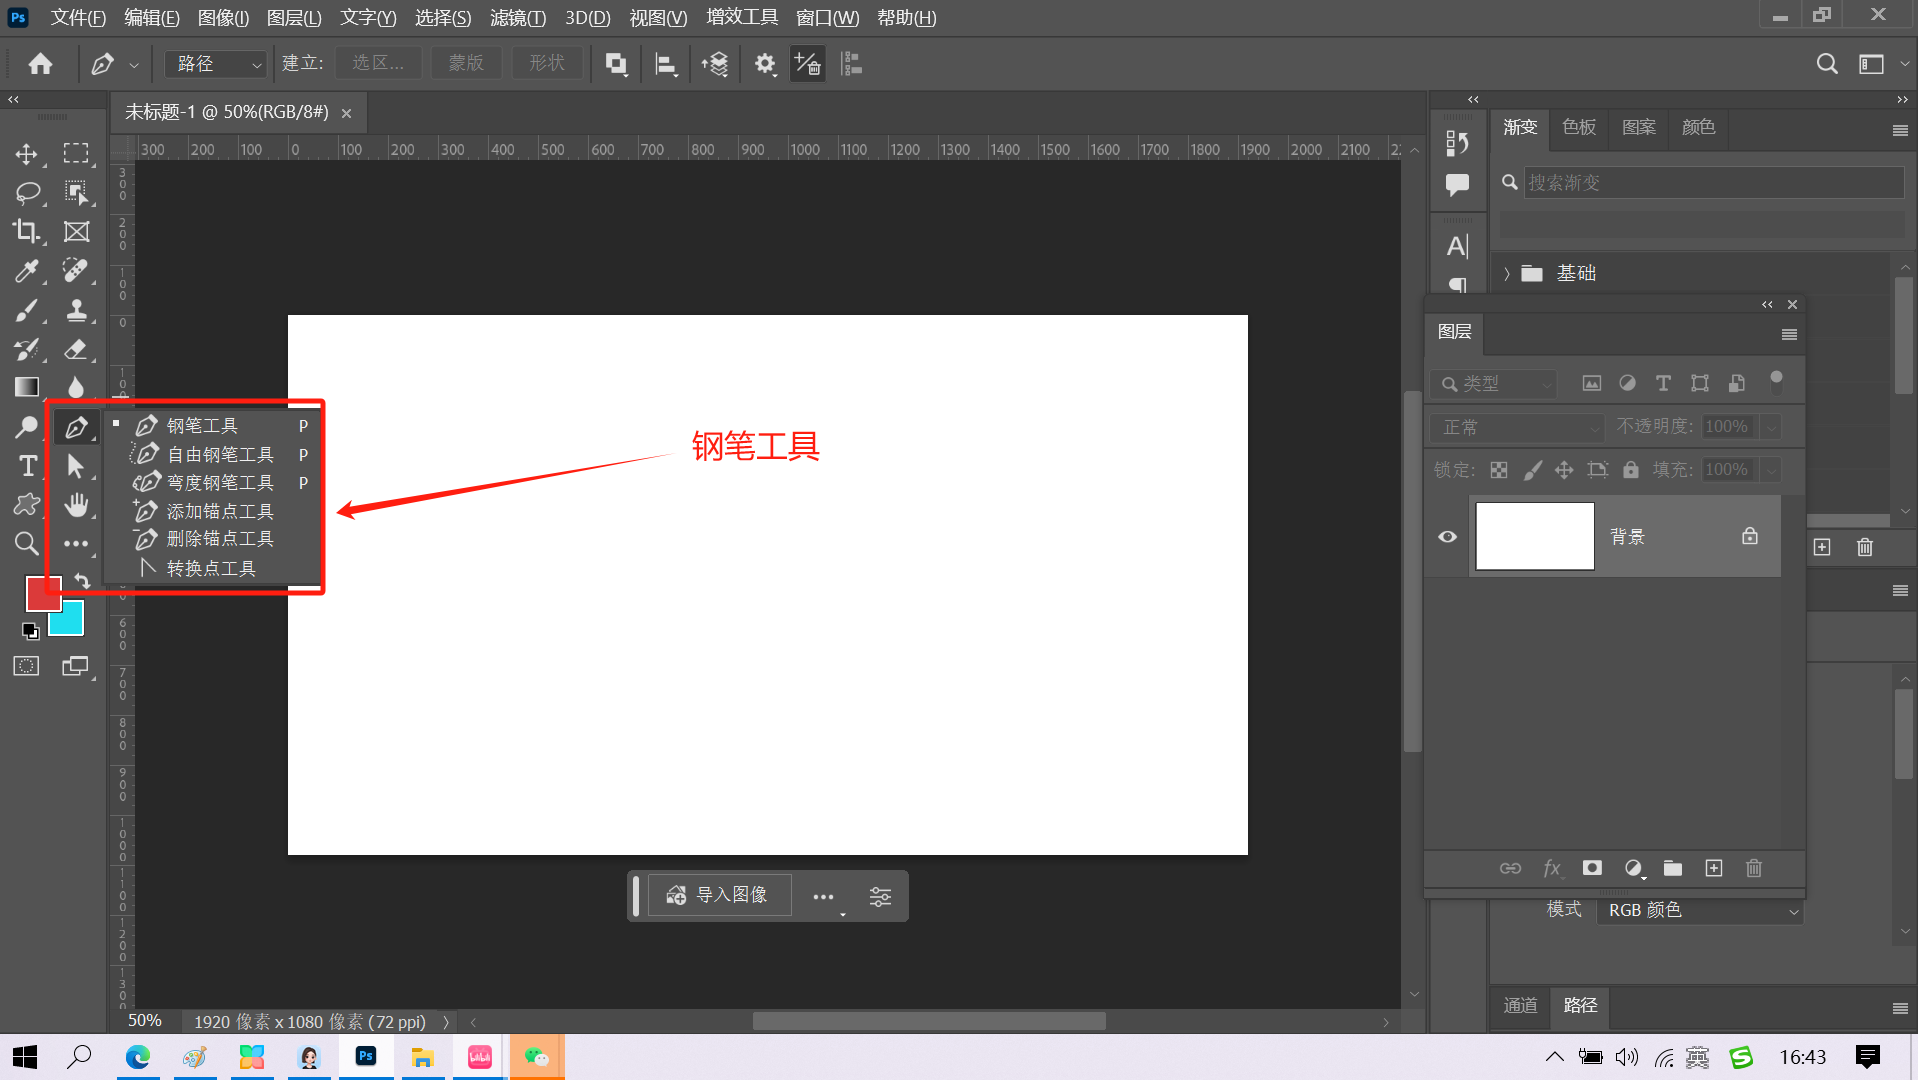Screen dimensions: 1918x1080
Task: Open the opacity 100% dropdown arrow
Action: (x=1771, y=428)
